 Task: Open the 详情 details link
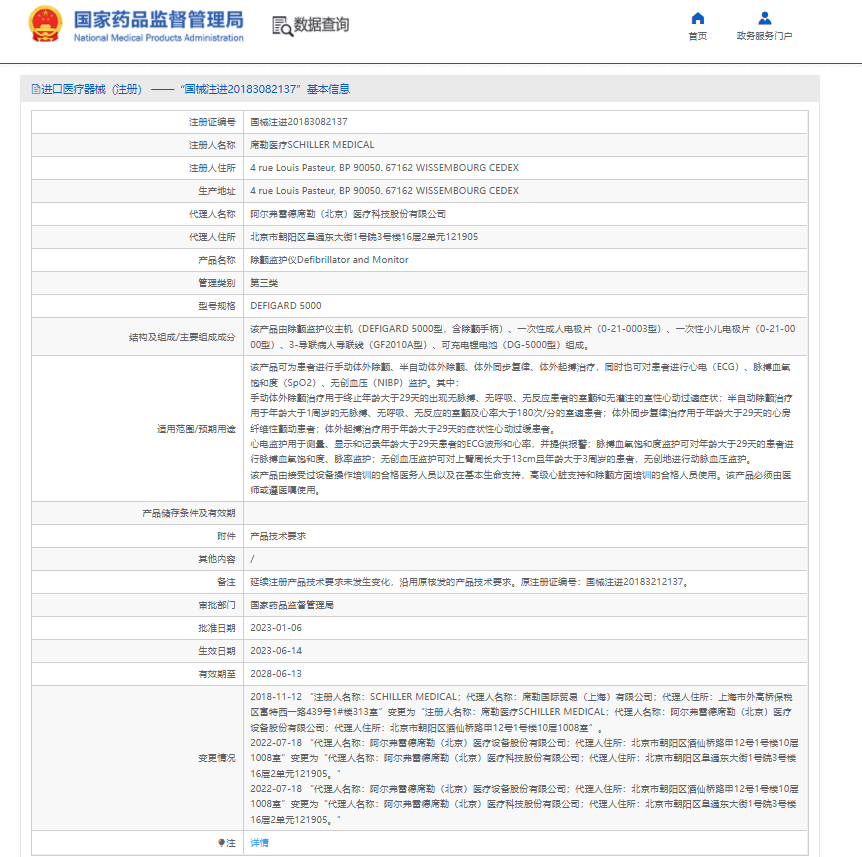tap(259, 842)
